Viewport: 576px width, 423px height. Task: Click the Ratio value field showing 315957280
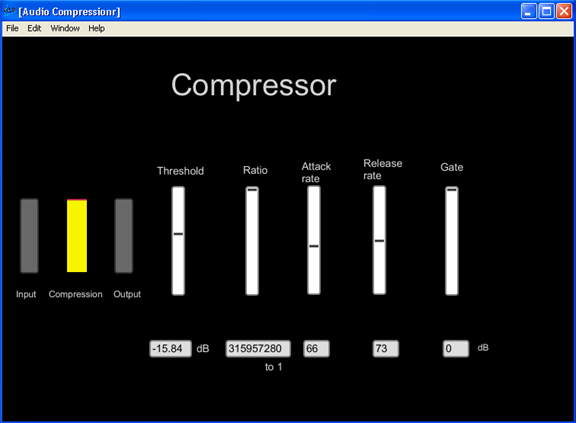coord(258,348)
